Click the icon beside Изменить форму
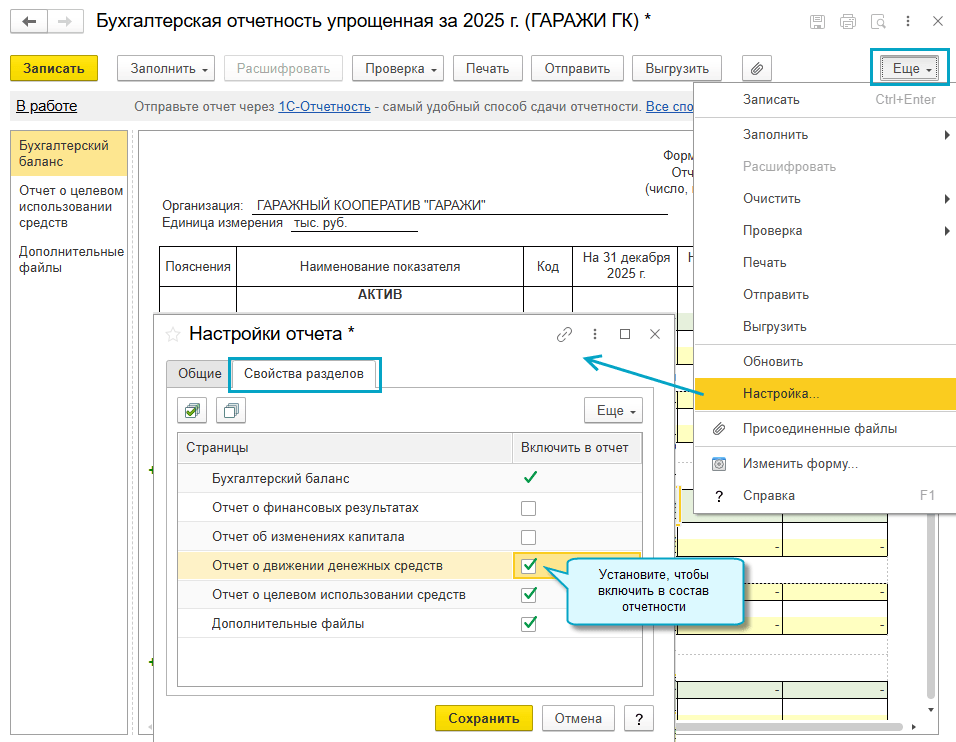Screen dimensions: 956x742 tap(719, 464)
